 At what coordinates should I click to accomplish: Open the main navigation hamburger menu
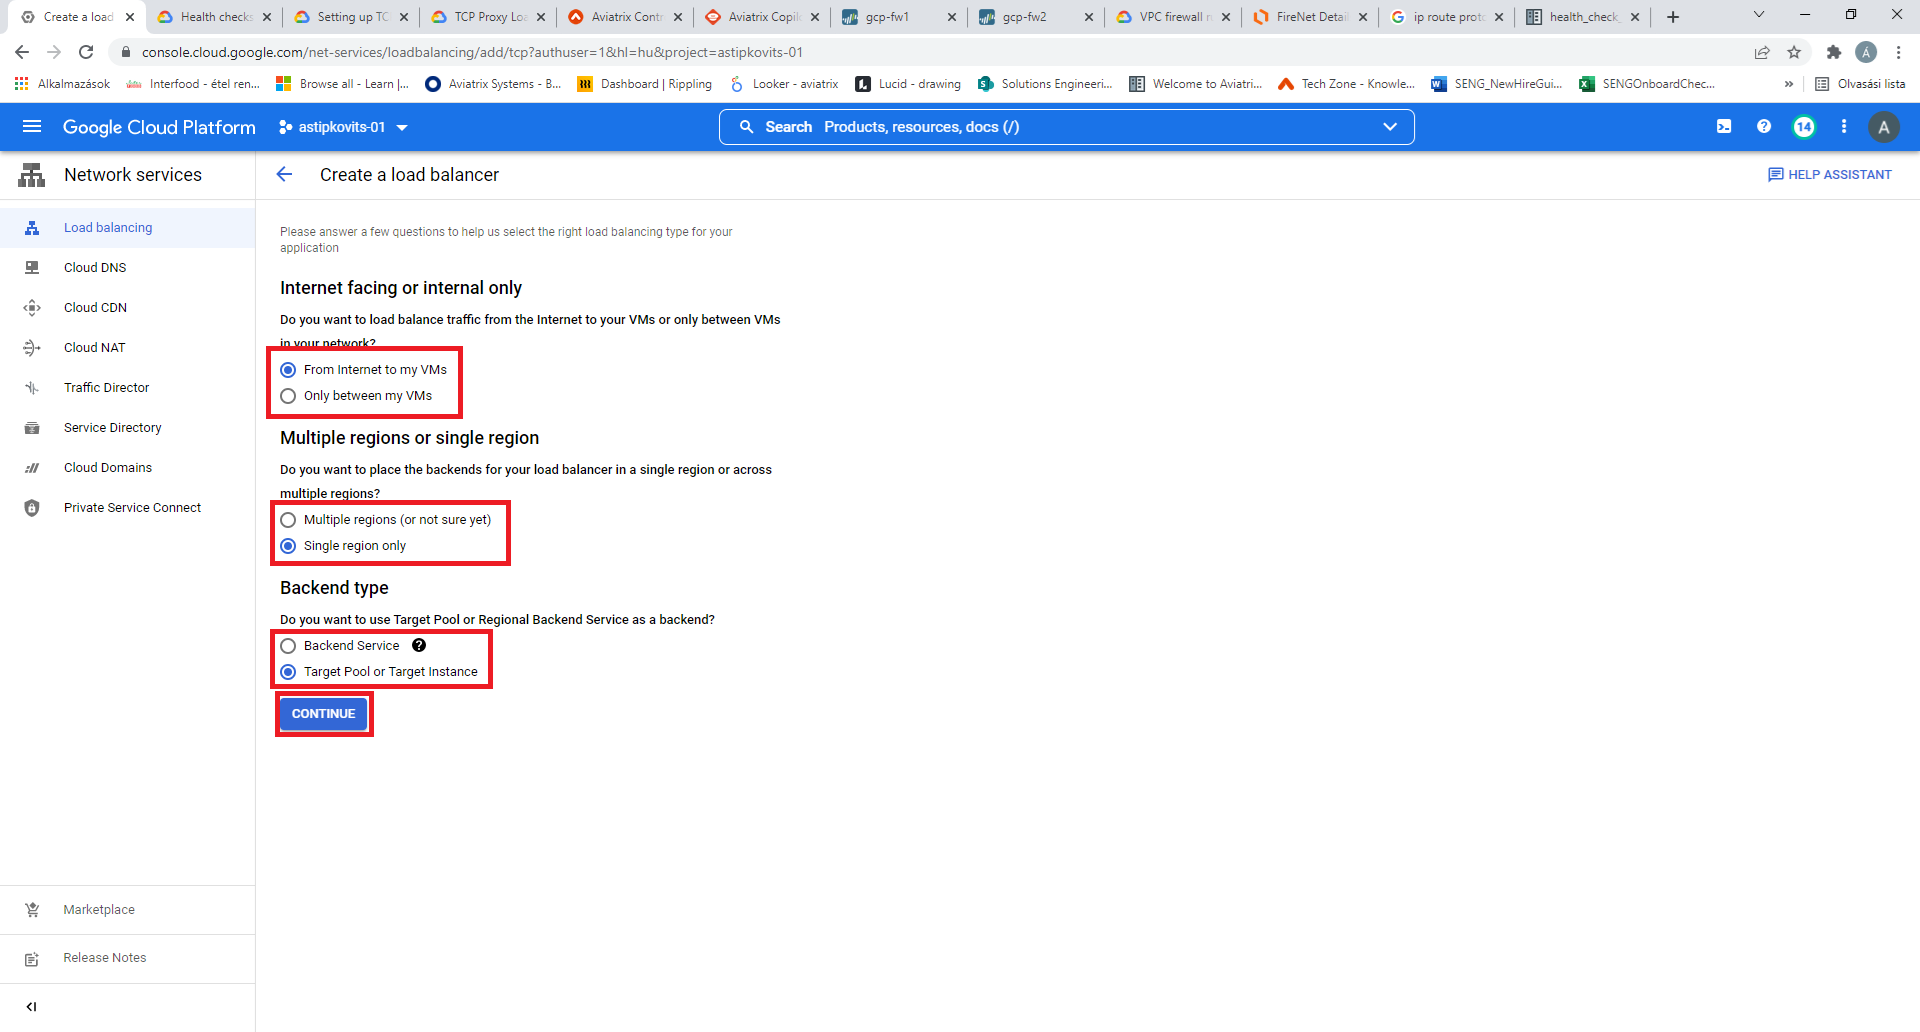[31, 127]
